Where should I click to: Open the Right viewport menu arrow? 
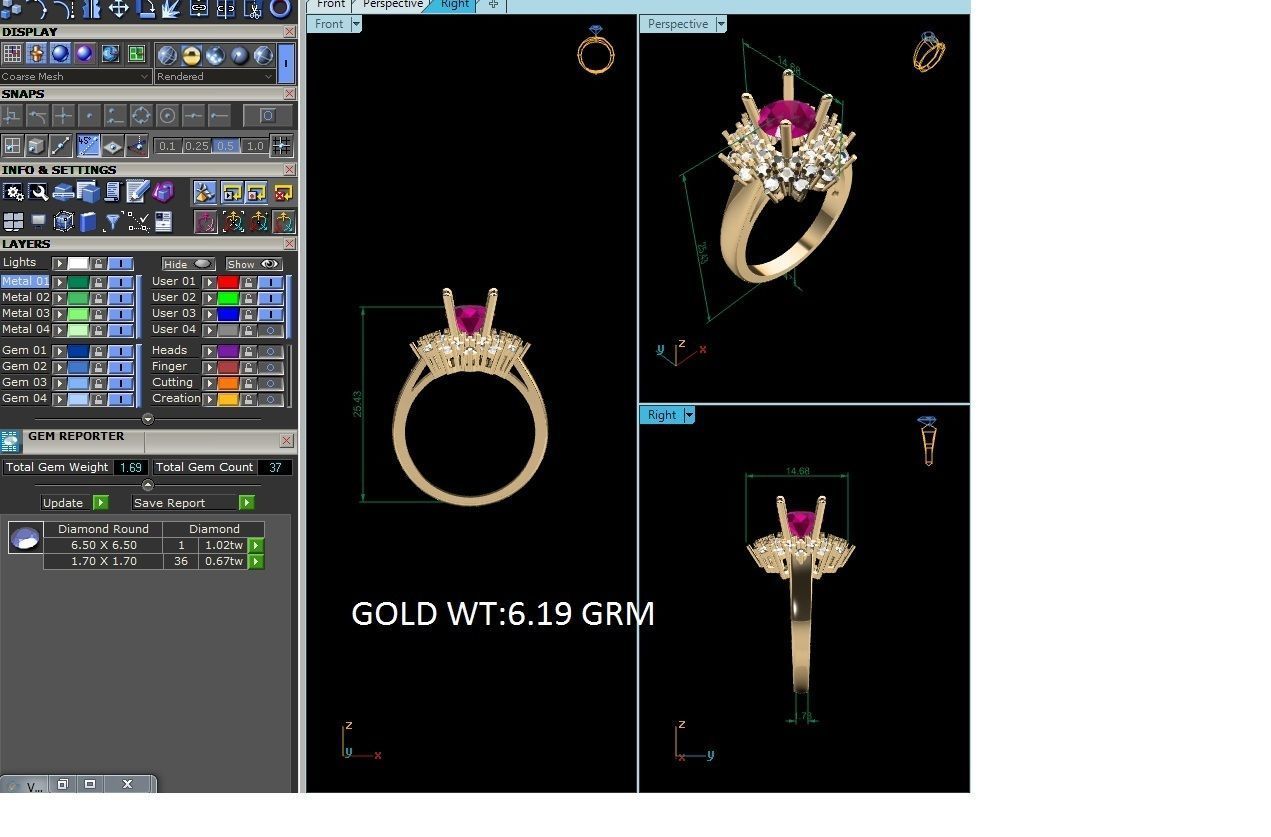688,415
